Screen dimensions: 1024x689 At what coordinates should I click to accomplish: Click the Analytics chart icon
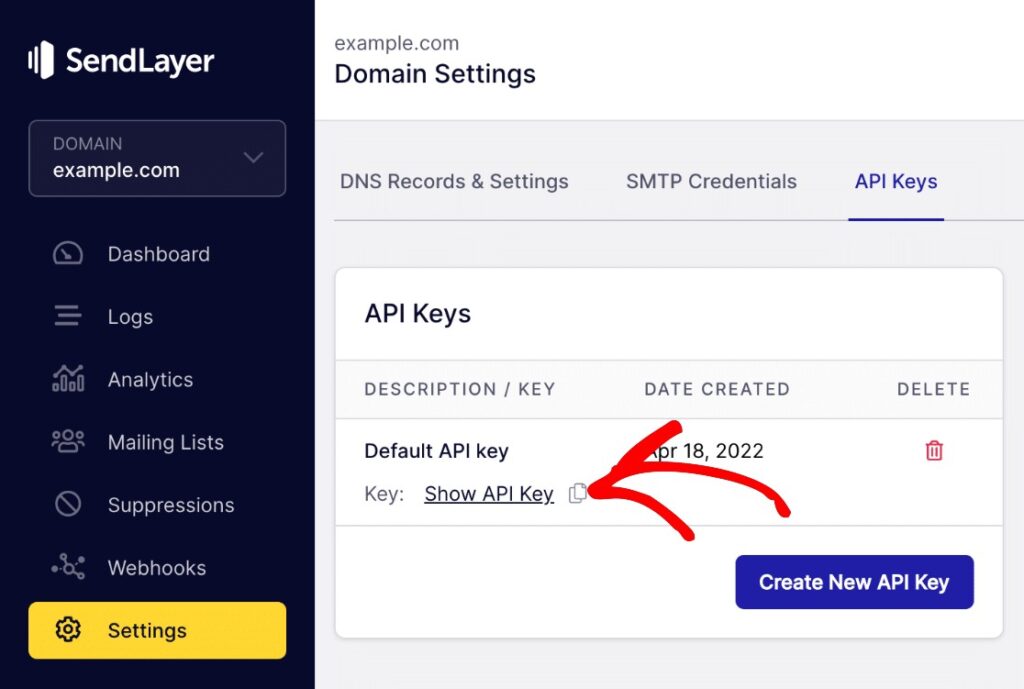[x=67, y=379]
